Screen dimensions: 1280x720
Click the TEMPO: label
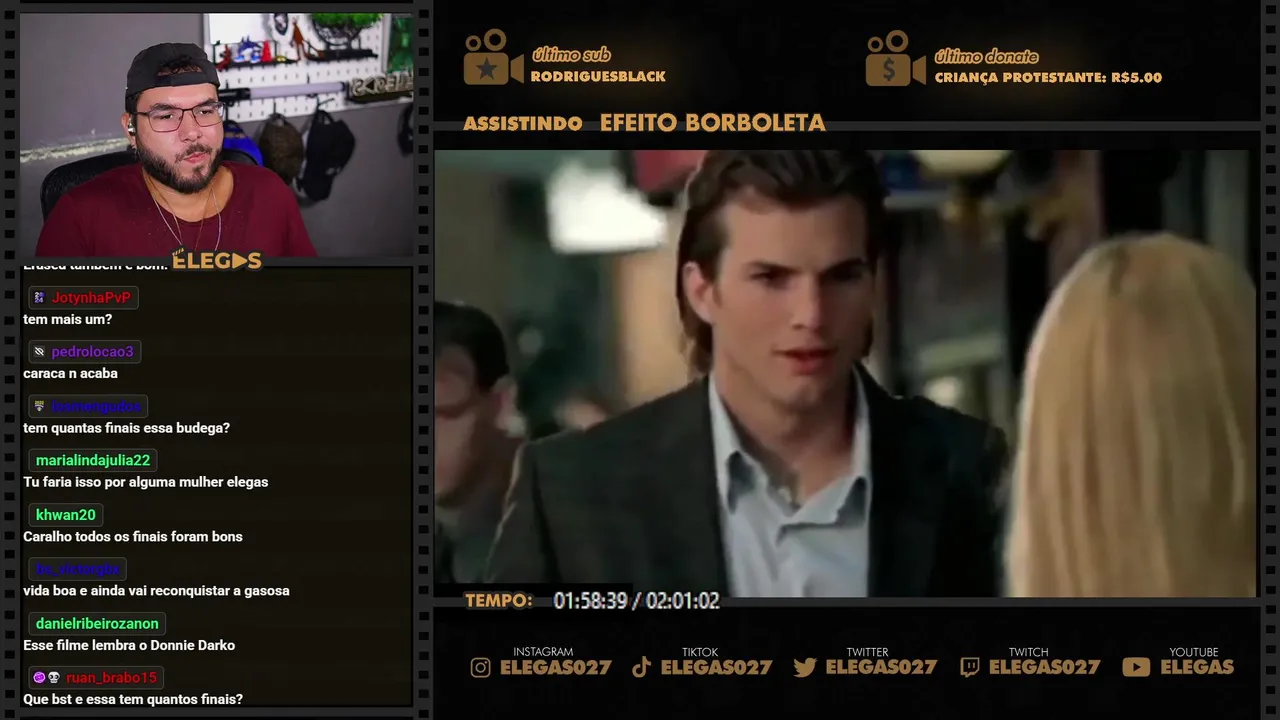point(499,601)
